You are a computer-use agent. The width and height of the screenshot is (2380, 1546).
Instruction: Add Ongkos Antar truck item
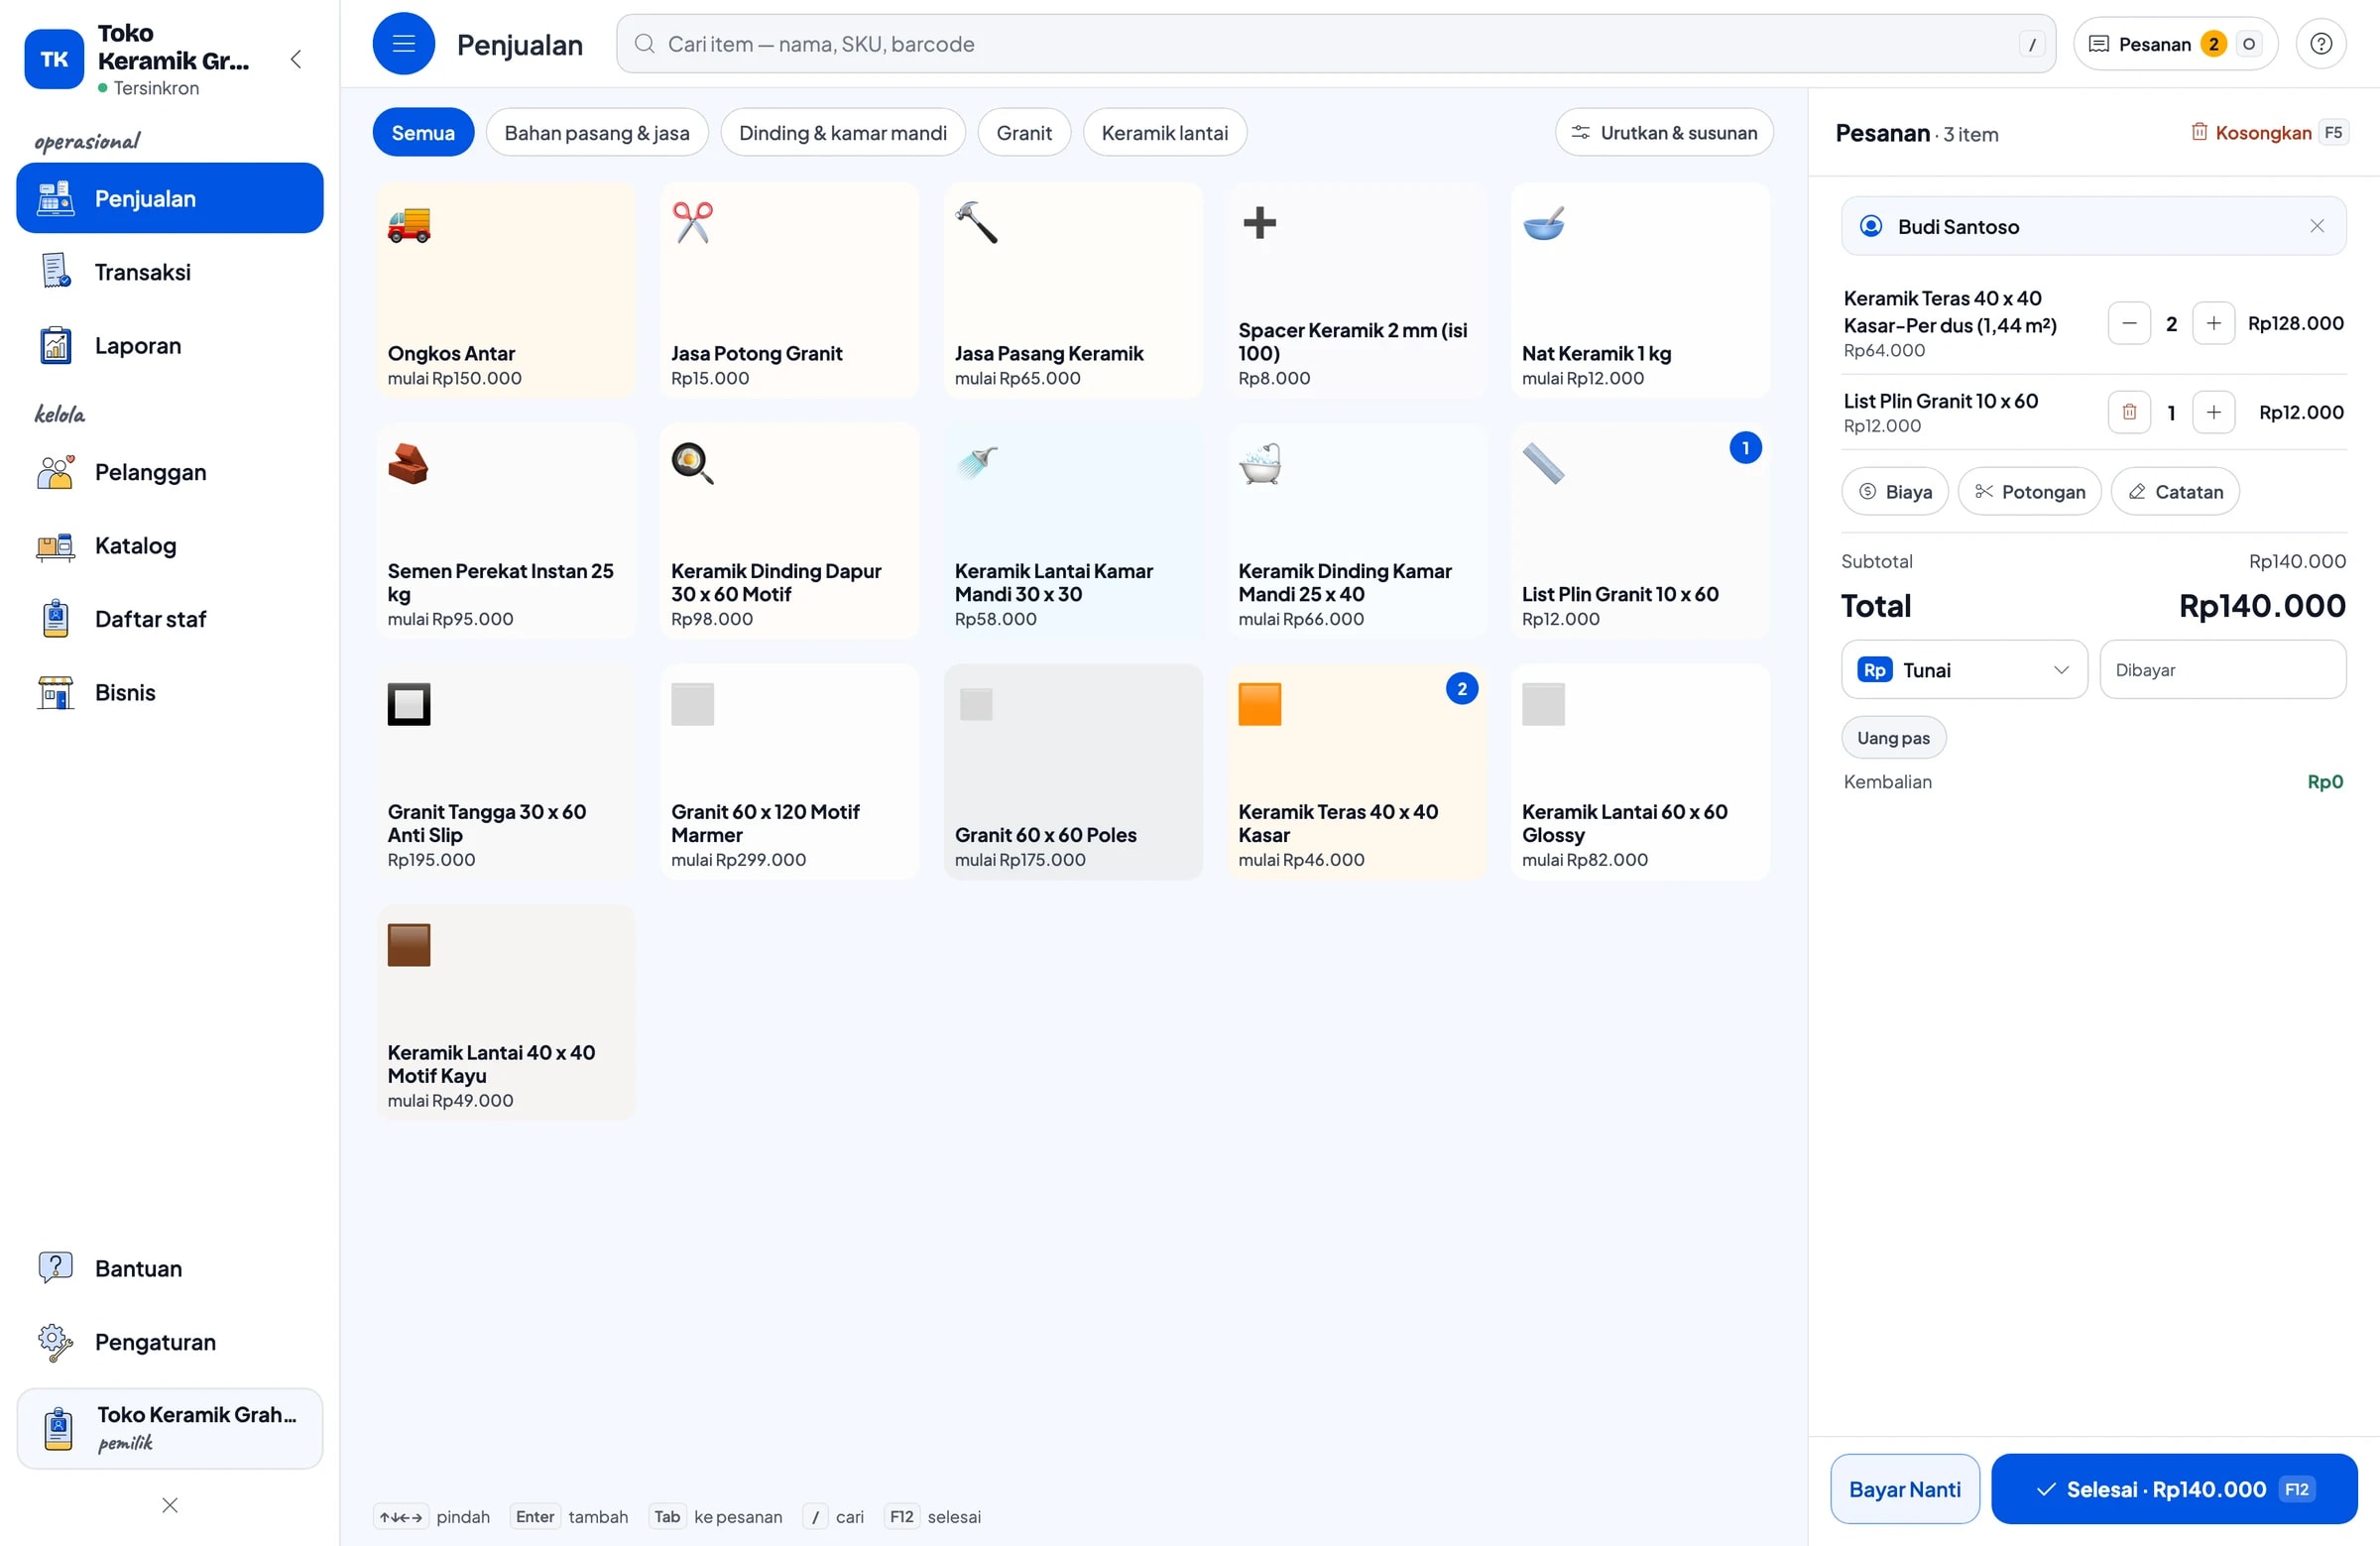point(506,291)
